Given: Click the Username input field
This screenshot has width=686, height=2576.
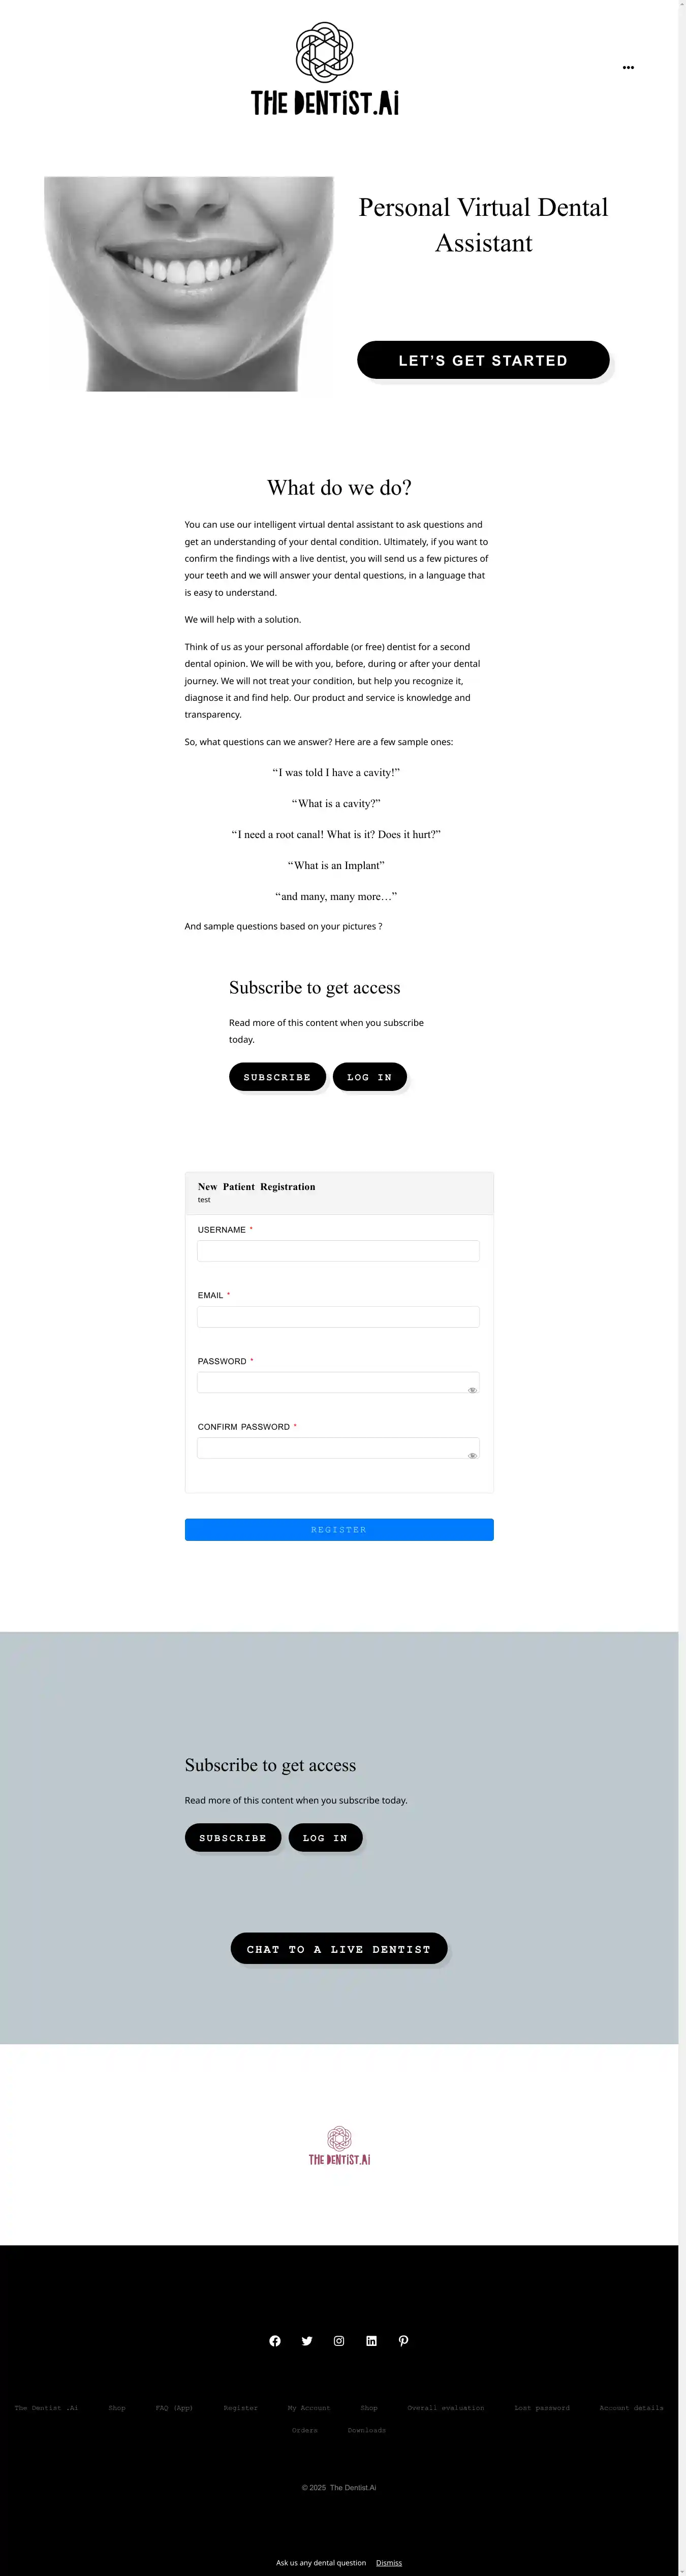Looking at the screenshot, I should (x=338, y=1251).
